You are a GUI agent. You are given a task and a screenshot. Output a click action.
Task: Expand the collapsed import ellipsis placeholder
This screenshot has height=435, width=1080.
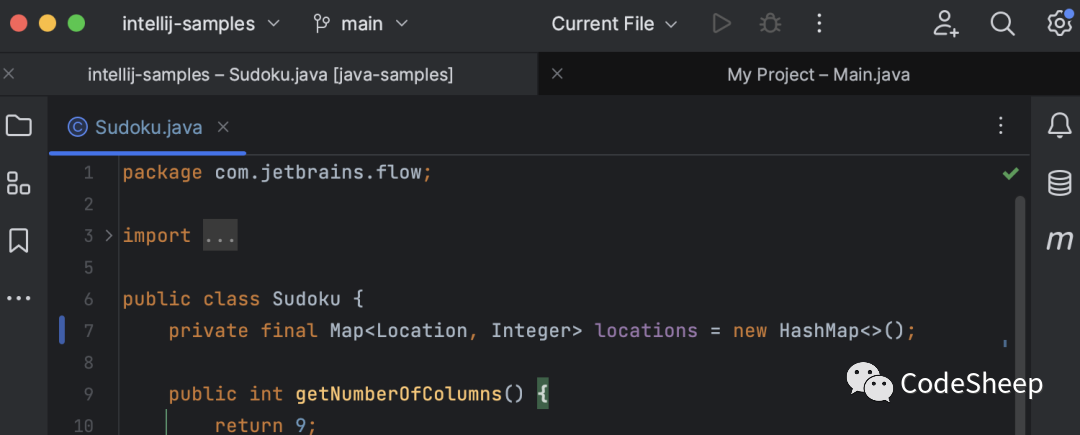220,235
